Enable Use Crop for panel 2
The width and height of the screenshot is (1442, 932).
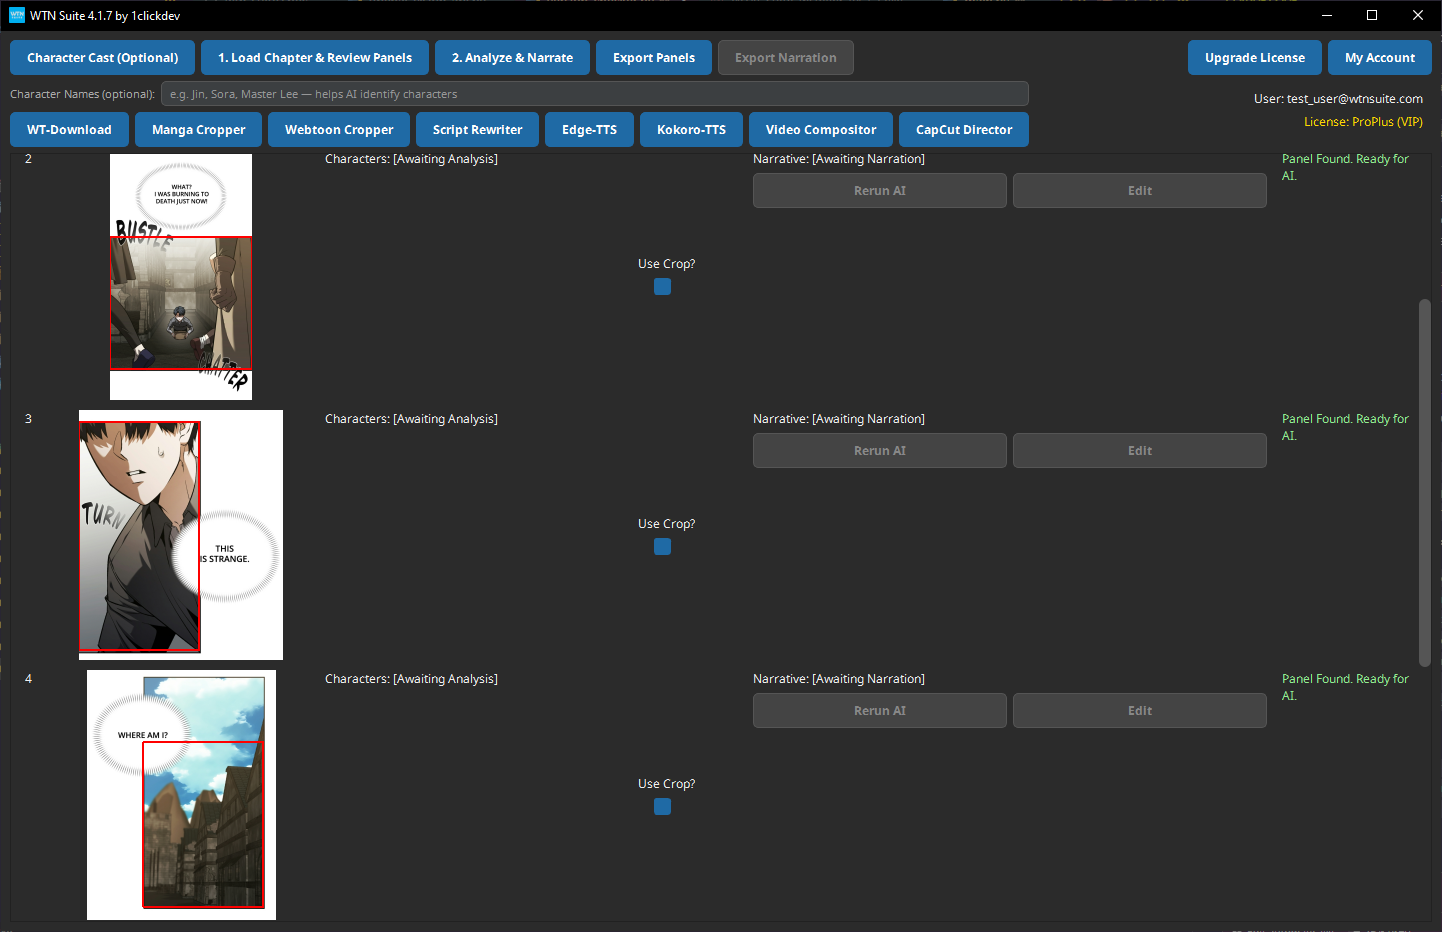pos(662,286)
